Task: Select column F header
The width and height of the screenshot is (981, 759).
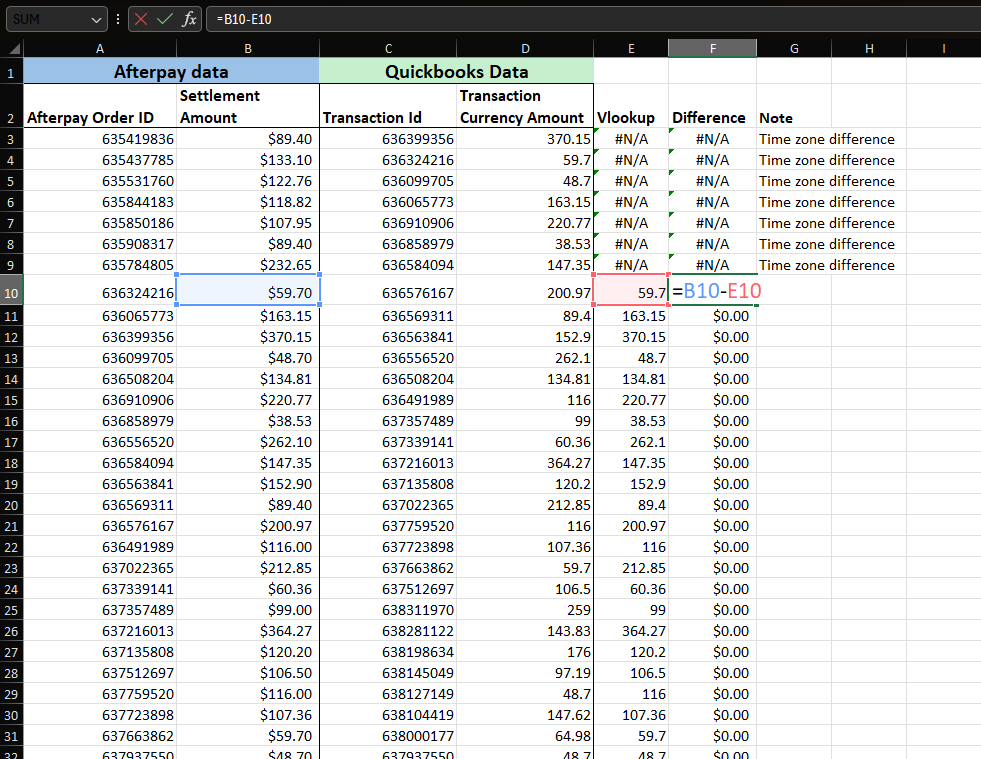Action: point(712,48)
